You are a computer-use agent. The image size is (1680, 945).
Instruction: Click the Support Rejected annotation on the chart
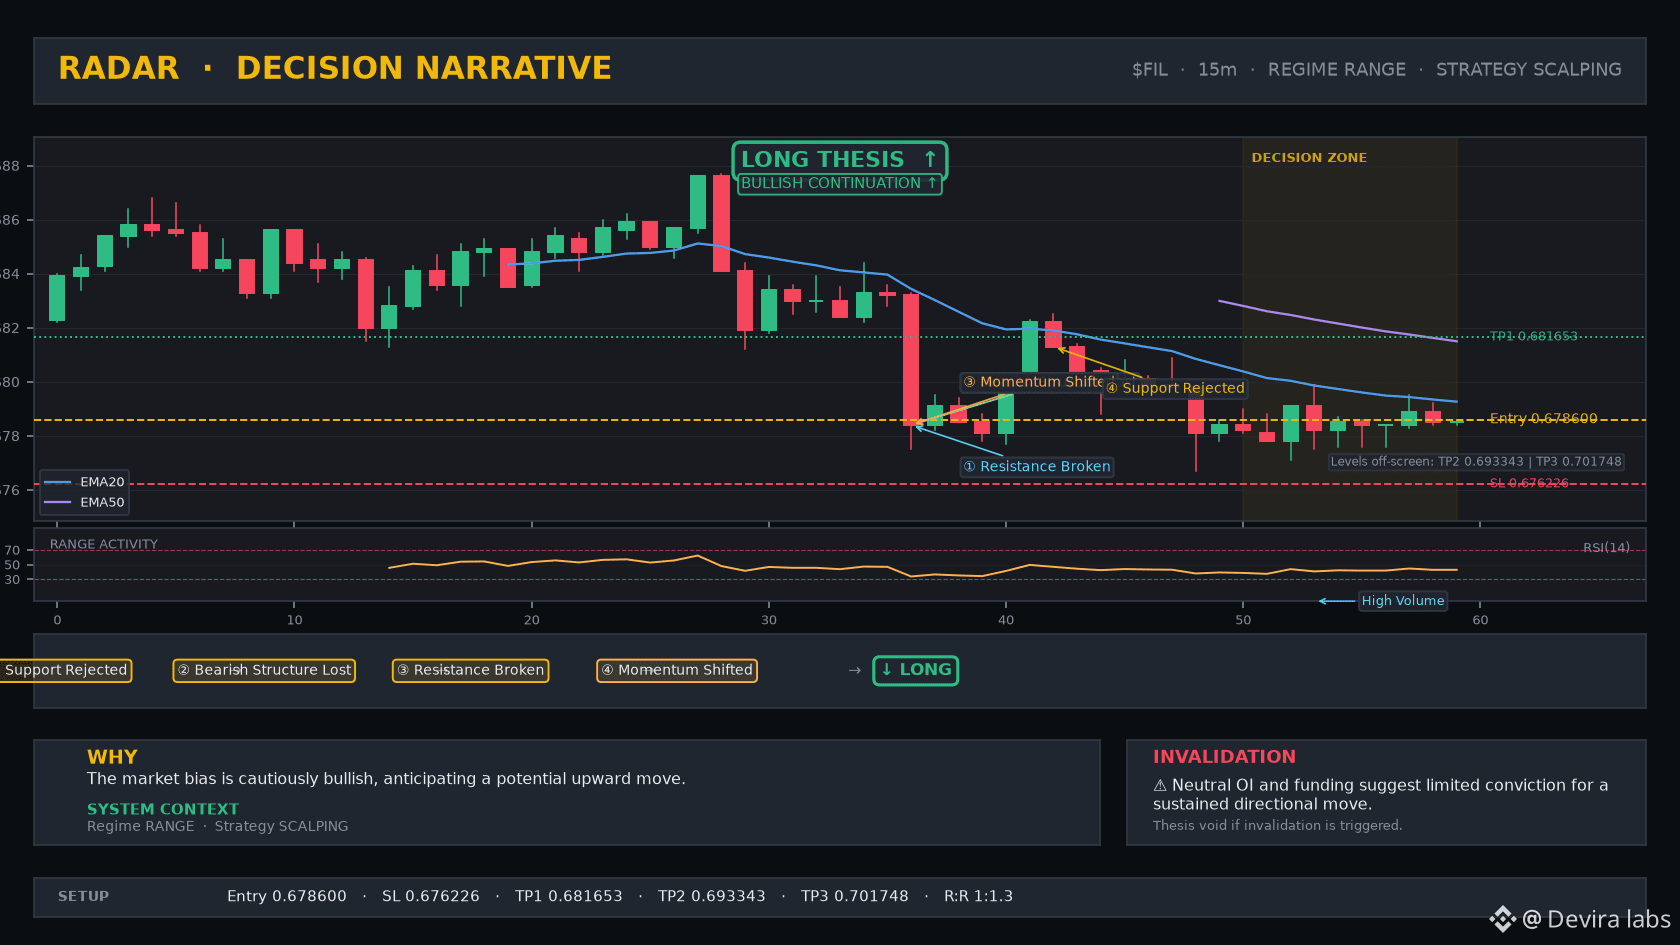[x=1175, y=388]
